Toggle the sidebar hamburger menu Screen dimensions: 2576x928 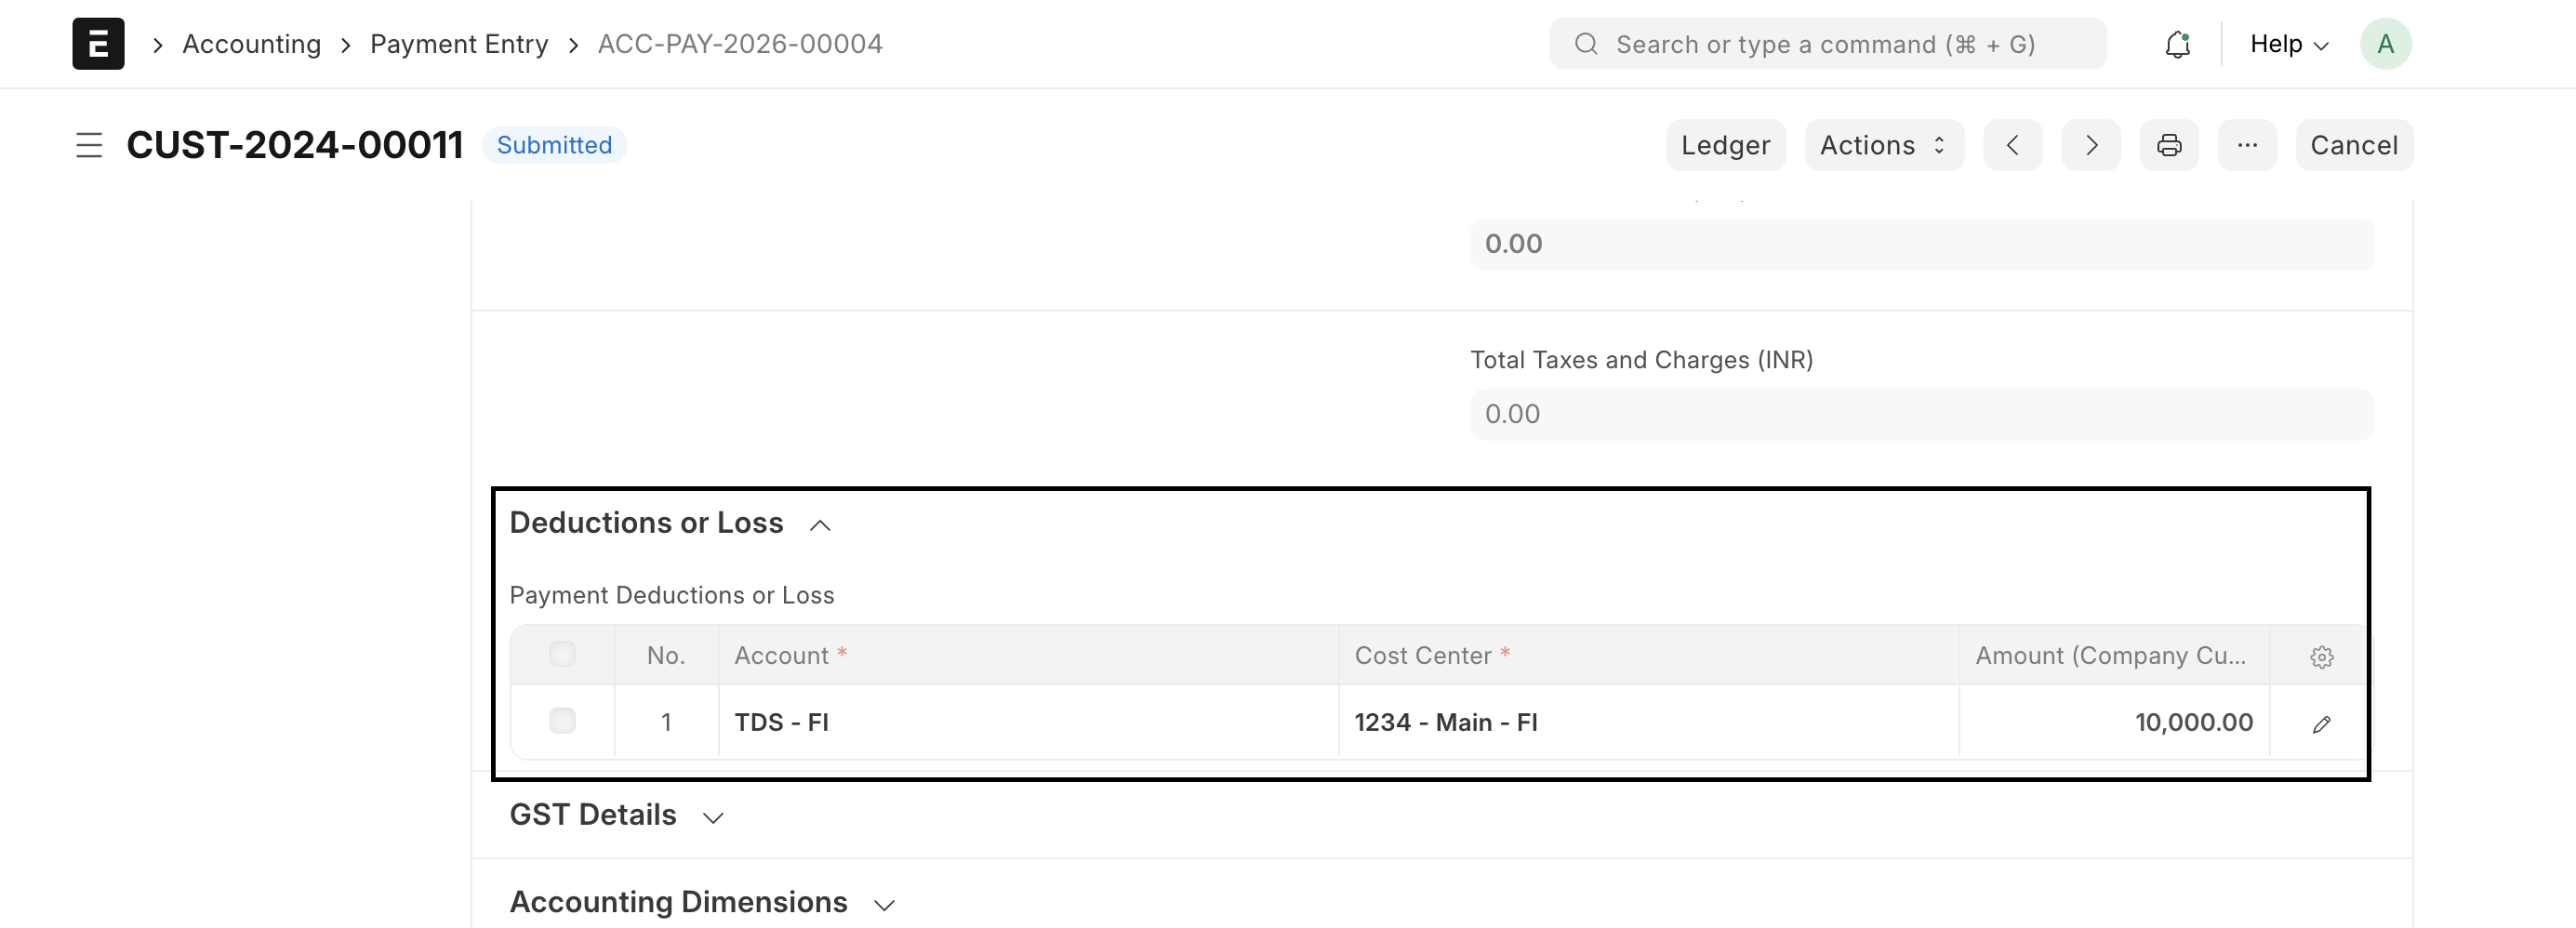(89, 145)
